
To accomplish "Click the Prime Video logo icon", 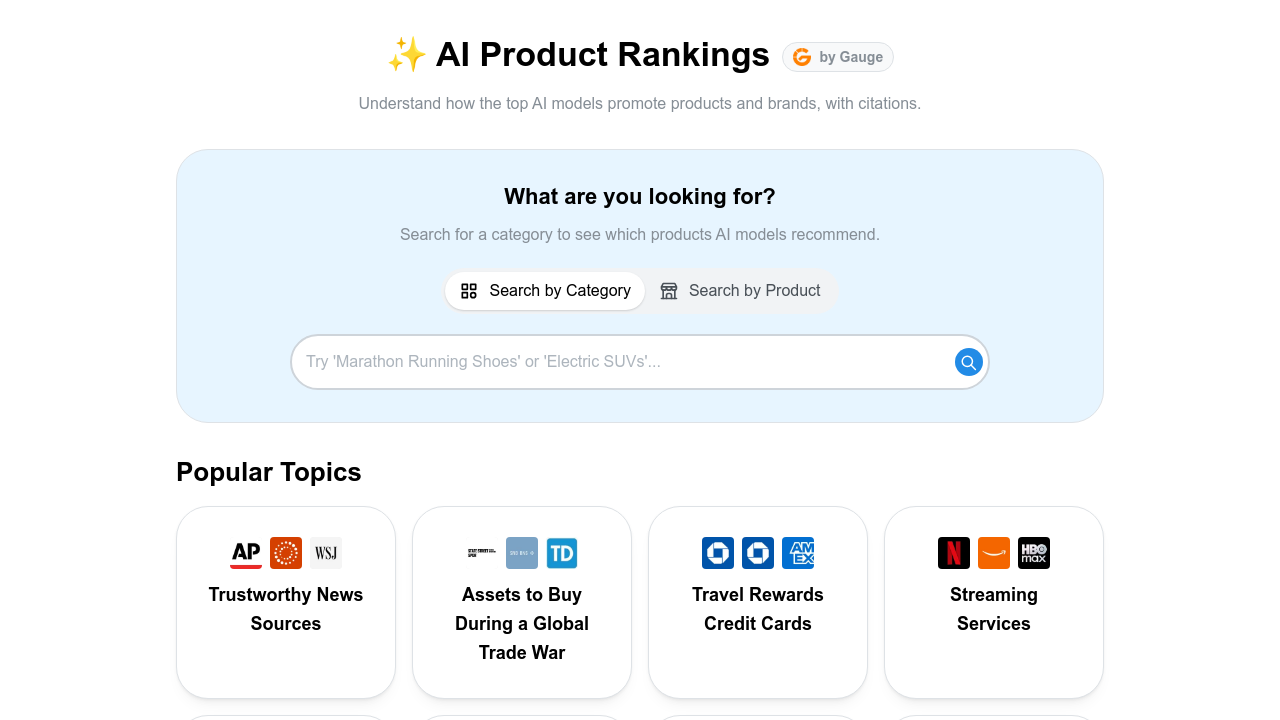I will point(993,553).
